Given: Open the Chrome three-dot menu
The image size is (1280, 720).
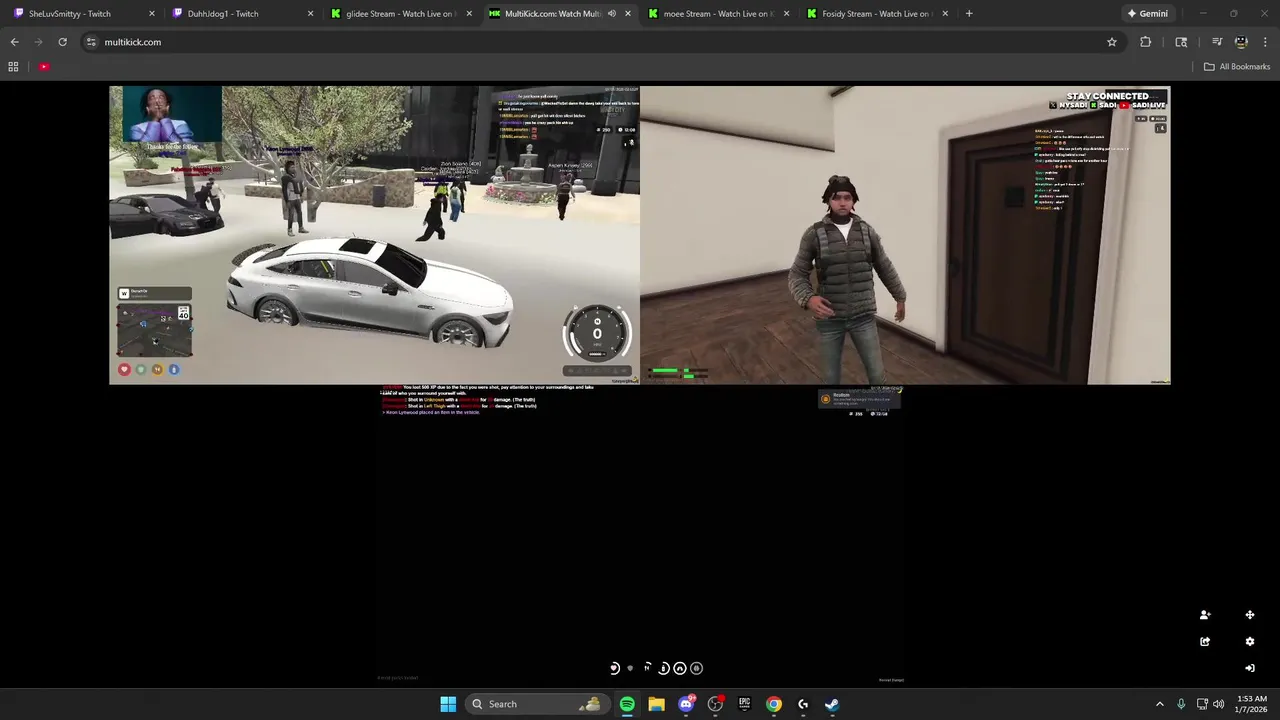Looking at the screenshot, I should [x=1265, y=42].
